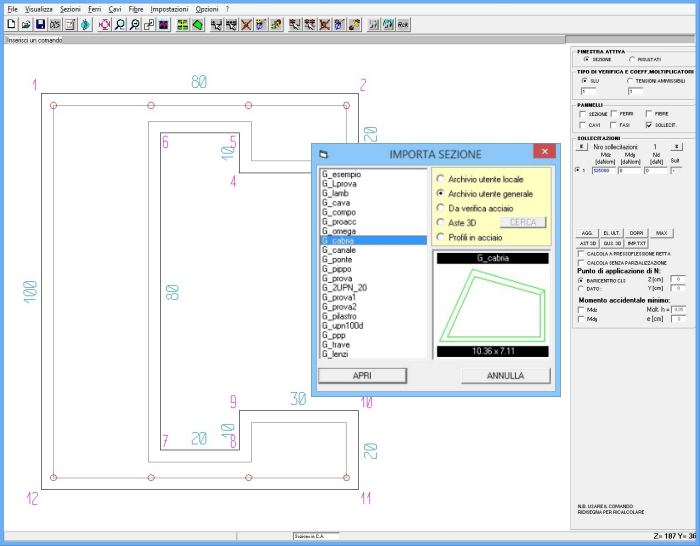Tick Calcola a pressoflessione retta checkbox
Image resolution: width=700 pixels, height=546 pixels.
(x=583, y=254)
